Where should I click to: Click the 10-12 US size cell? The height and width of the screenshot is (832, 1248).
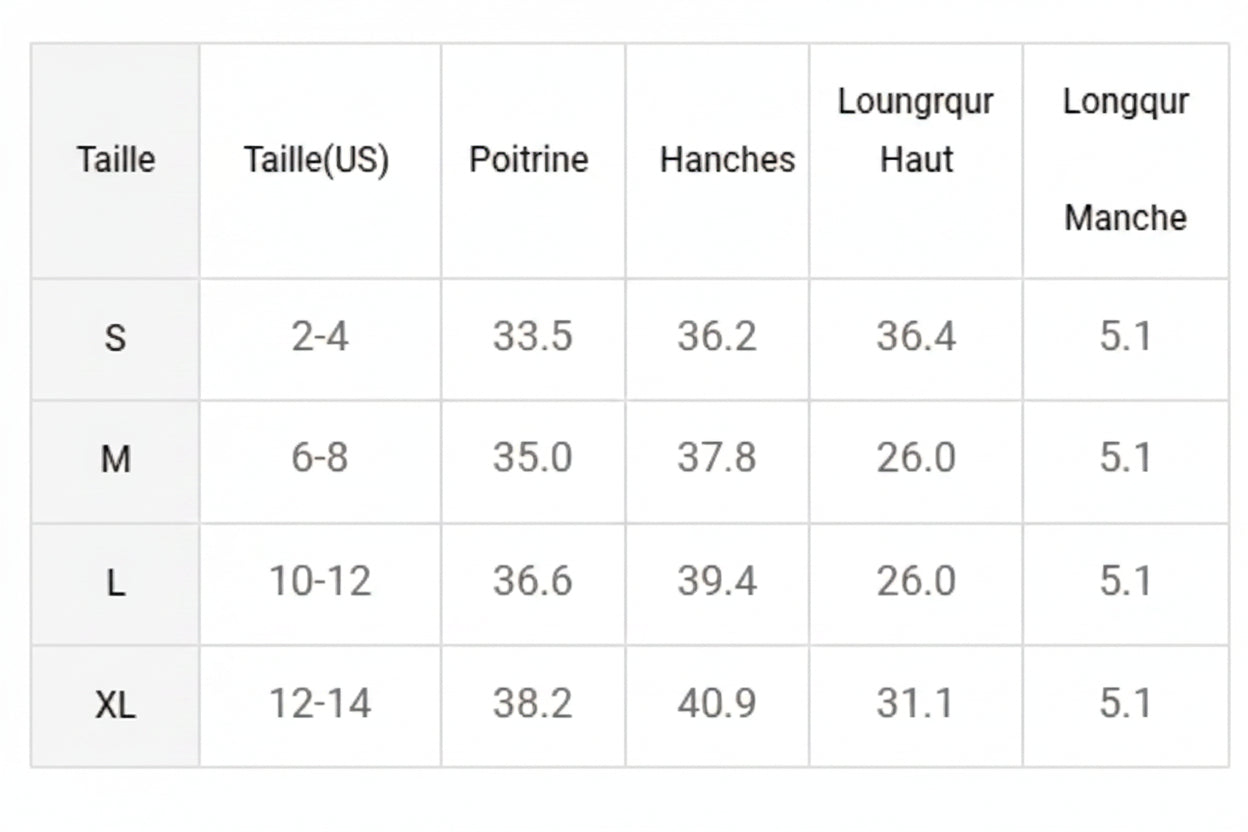319,584
